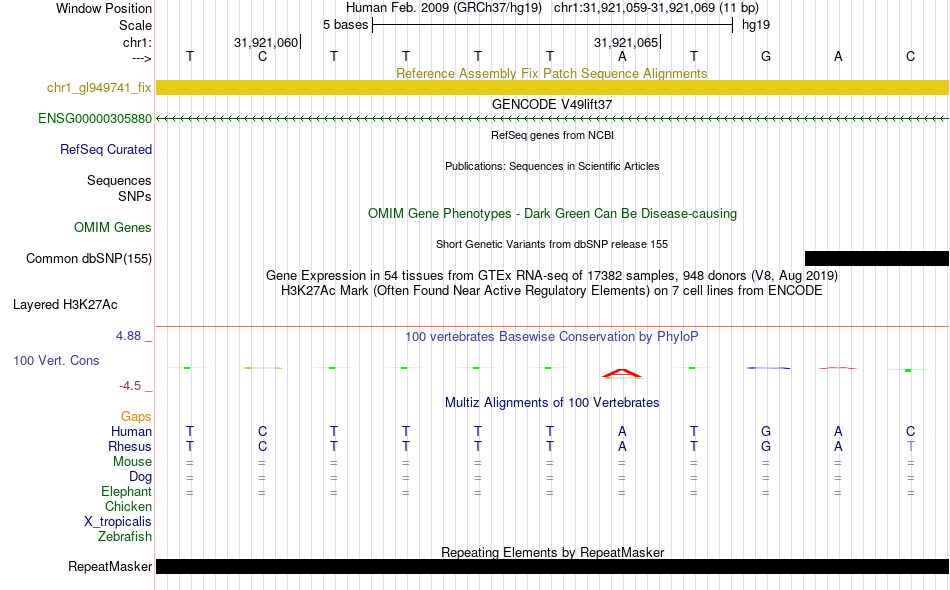Open 100 vertebrates Basewise Conservation title
This screenshot has width=950, height=590.
(551, 336)
